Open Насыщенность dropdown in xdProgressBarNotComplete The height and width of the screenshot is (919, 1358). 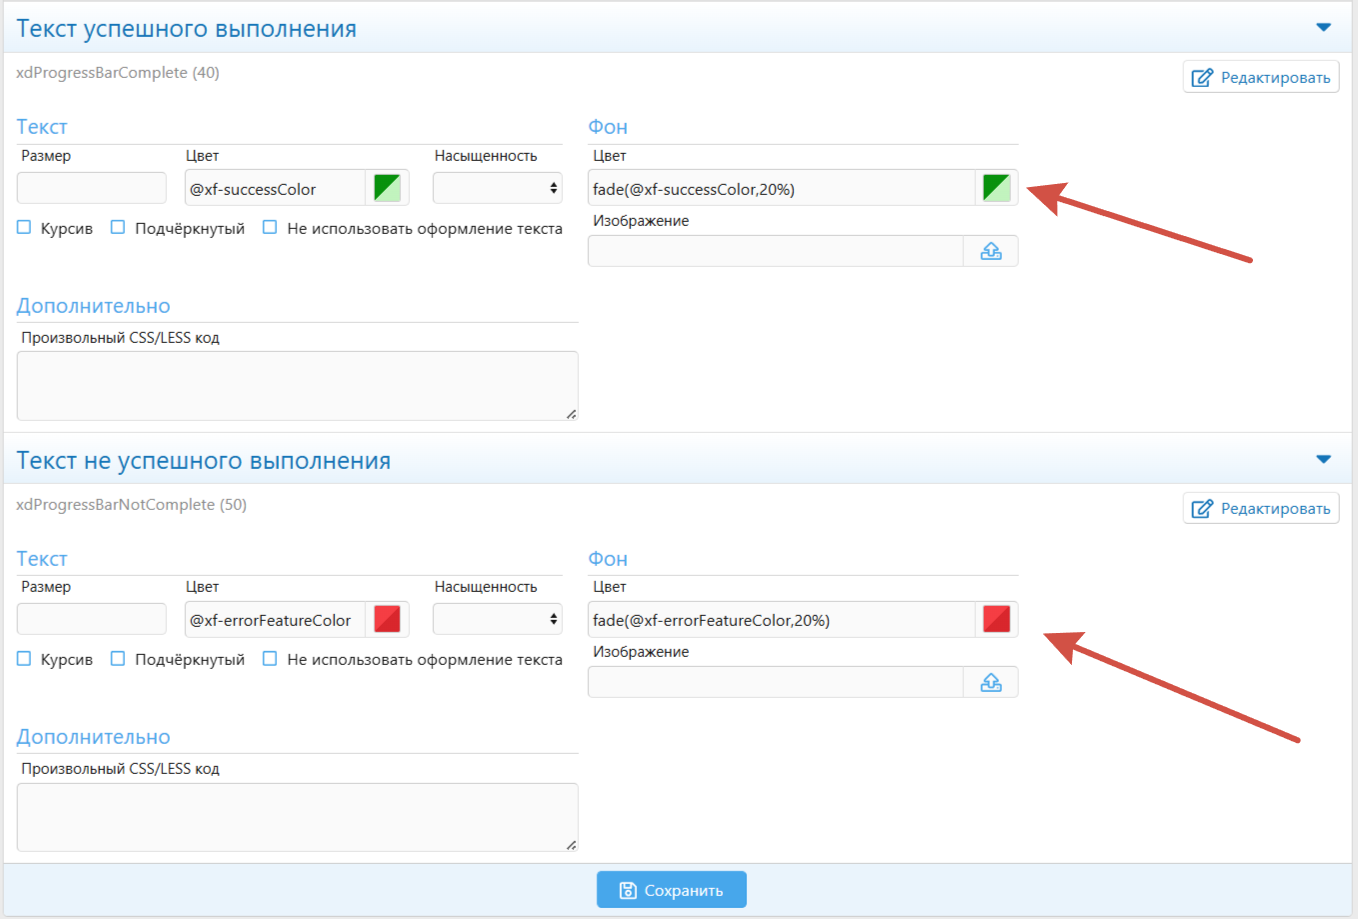coord(498,619)
